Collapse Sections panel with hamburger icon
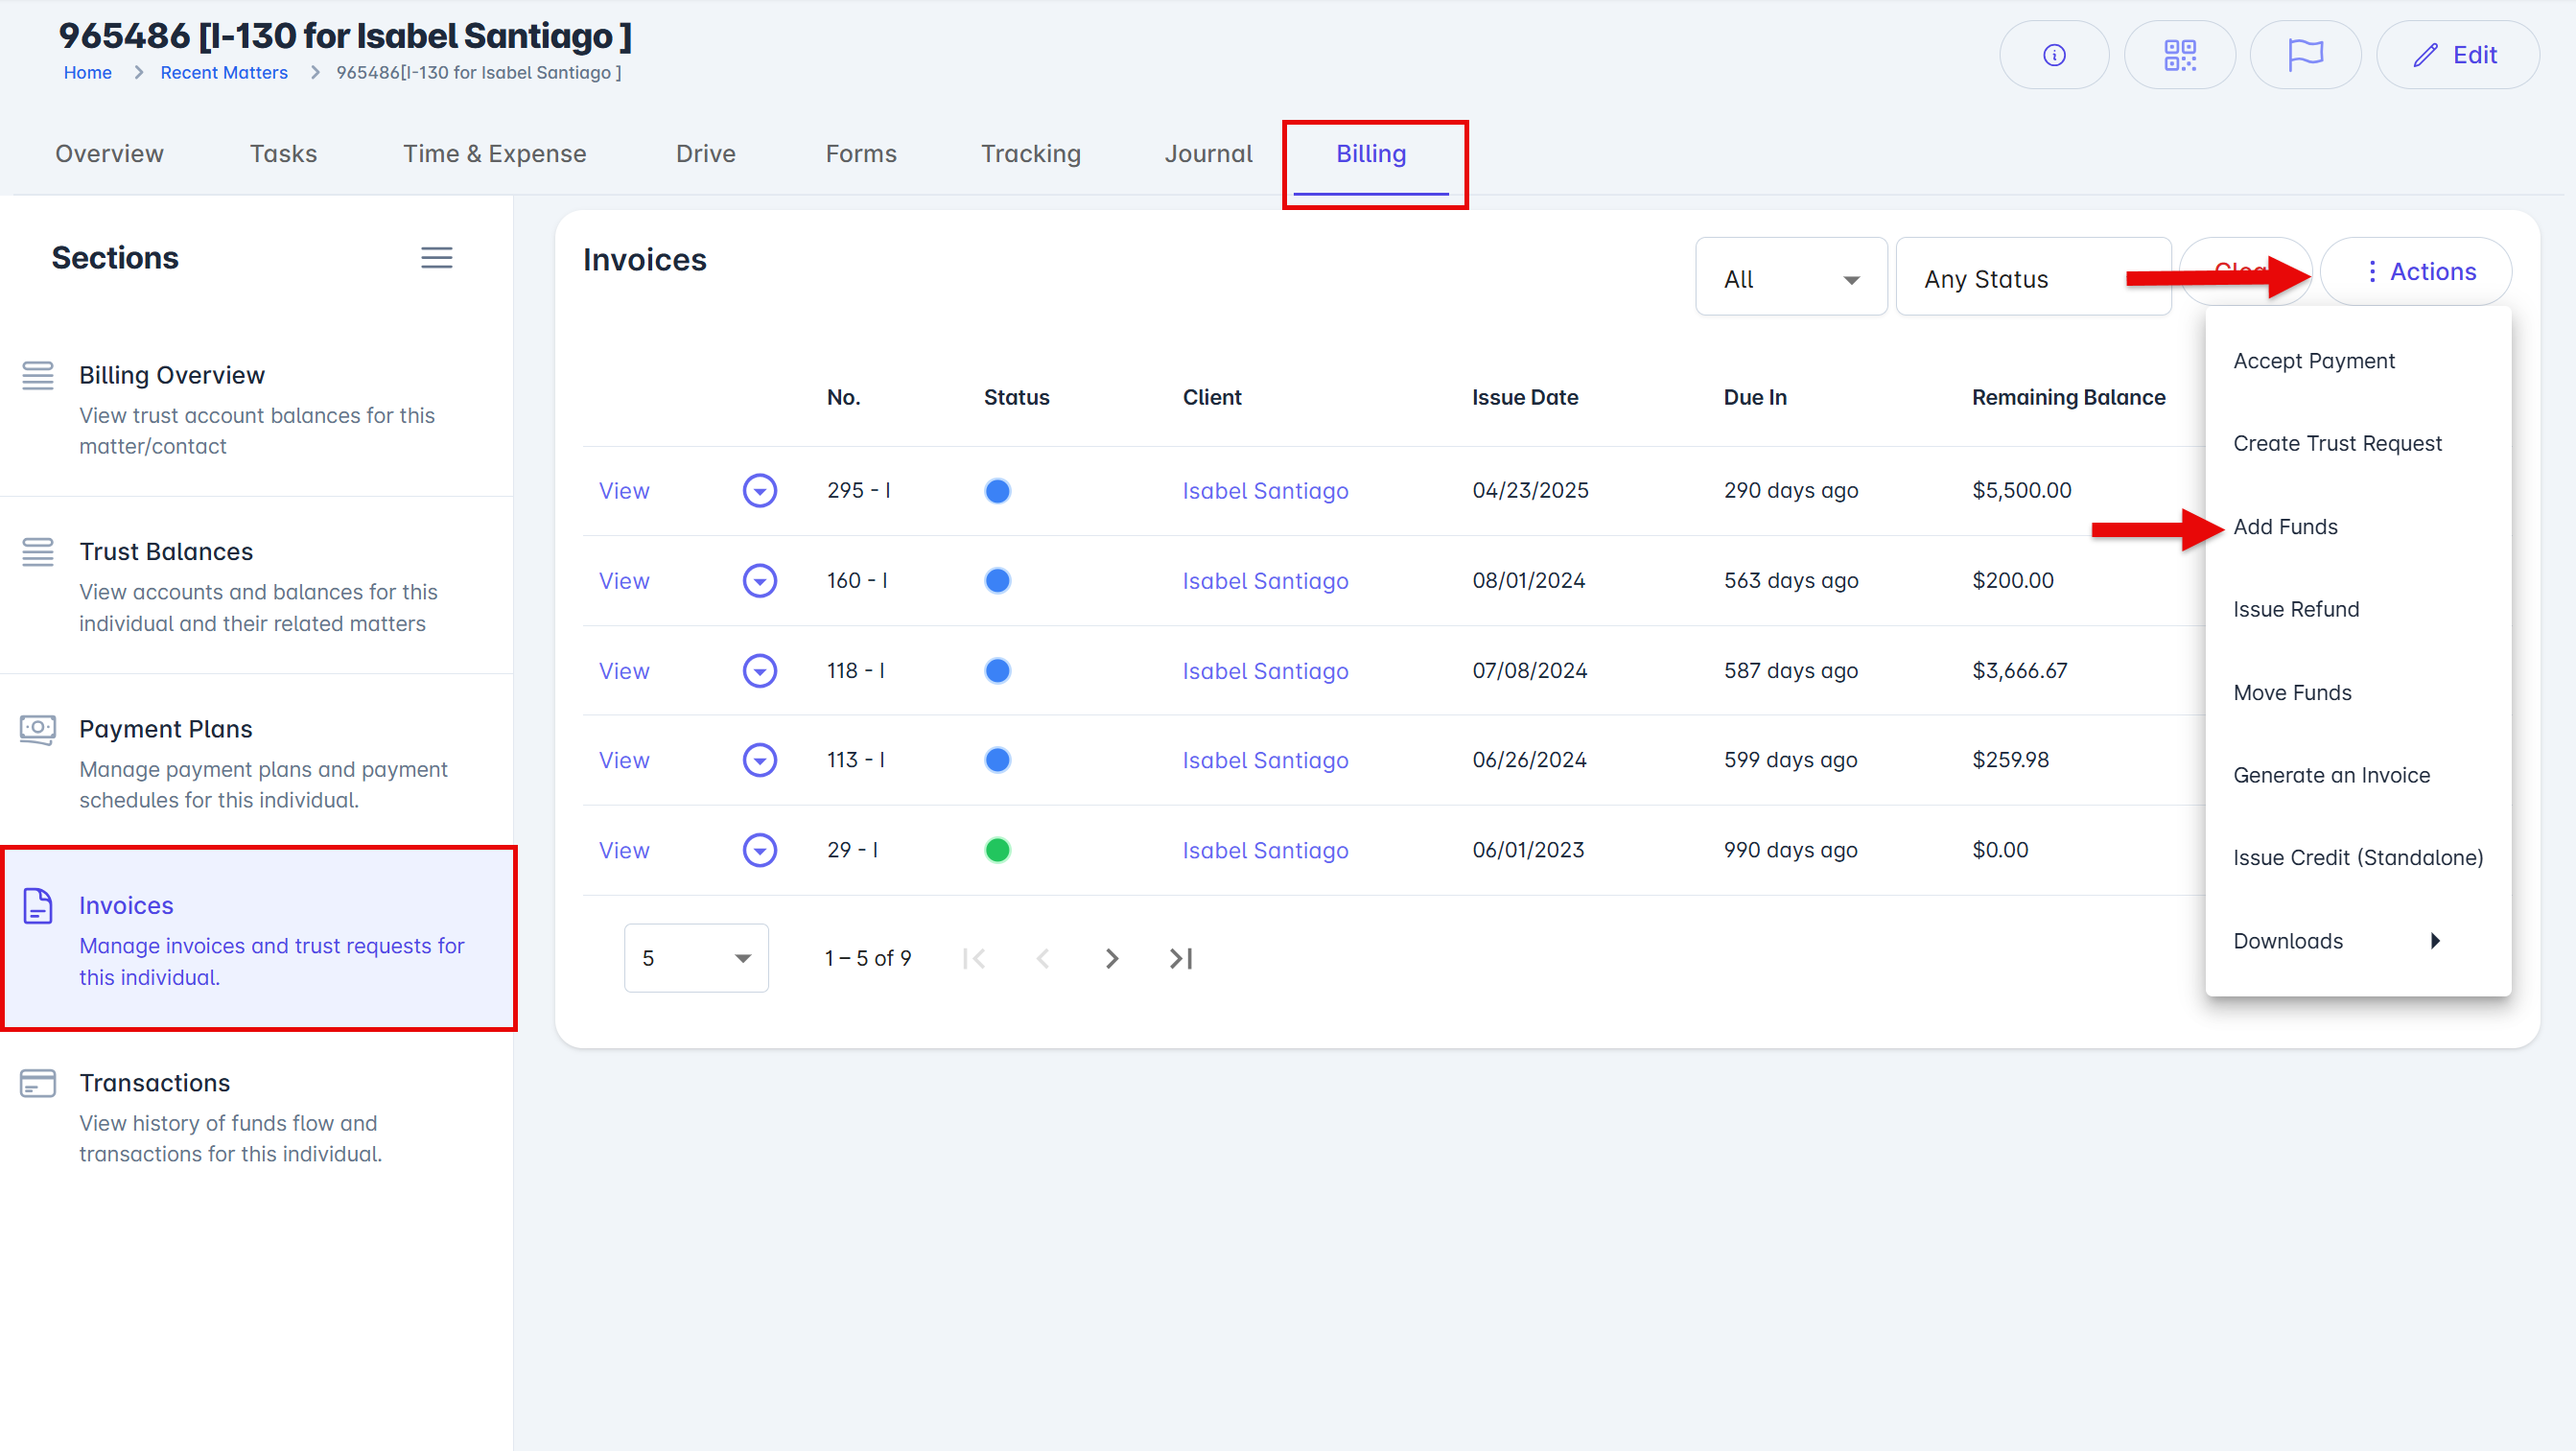This screenshot has height=1451, width=2576. [436, 258]
